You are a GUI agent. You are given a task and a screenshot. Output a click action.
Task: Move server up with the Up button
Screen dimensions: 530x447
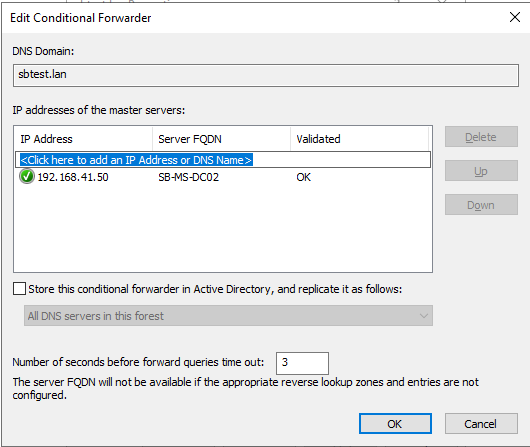click(x=481, y=171)
